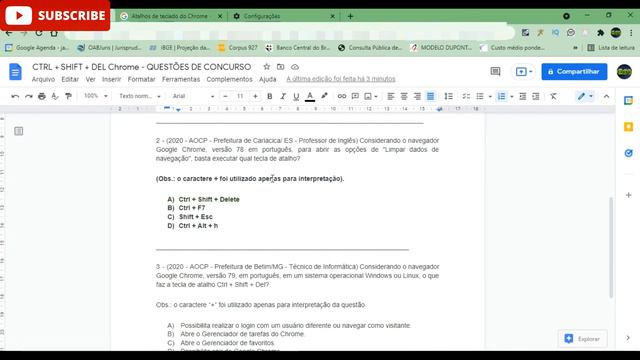Screen dimensions: 640x360
Task: Justify text alignment
Action: click(x=430, y=96)
